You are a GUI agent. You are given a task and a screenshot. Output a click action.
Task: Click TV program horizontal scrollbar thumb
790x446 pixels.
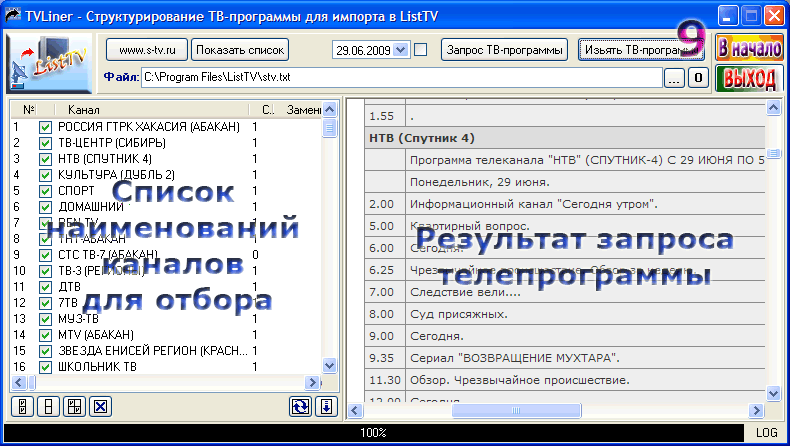point(516,411)
